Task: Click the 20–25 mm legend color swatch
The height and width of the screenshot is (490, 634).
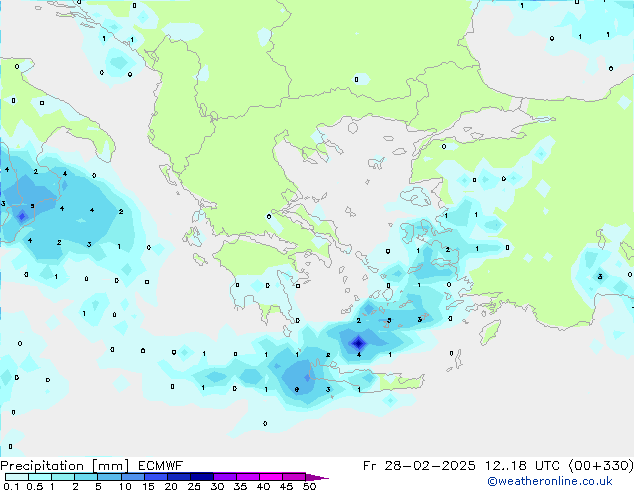Action: (x=178, y=477)
